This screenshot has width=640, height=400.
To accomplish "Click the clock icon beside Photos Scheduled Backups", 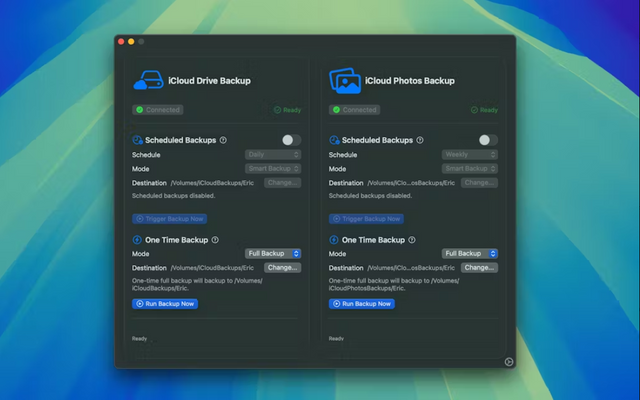I will (x=334, y=140).
